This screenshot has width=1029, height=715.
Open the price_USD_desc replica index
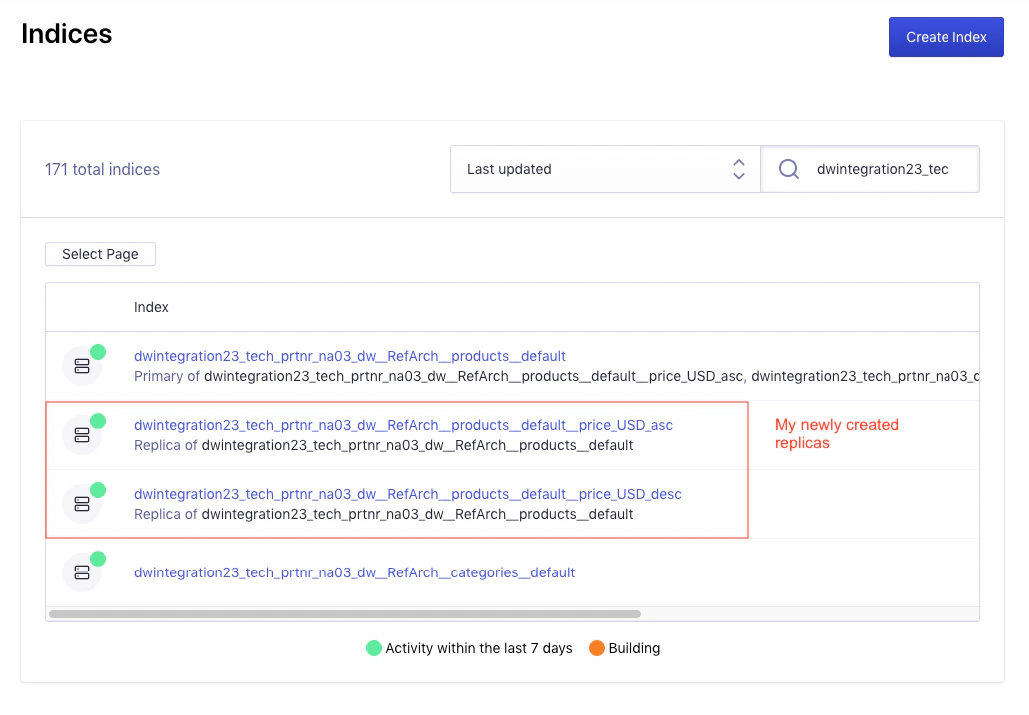(407, 494)
